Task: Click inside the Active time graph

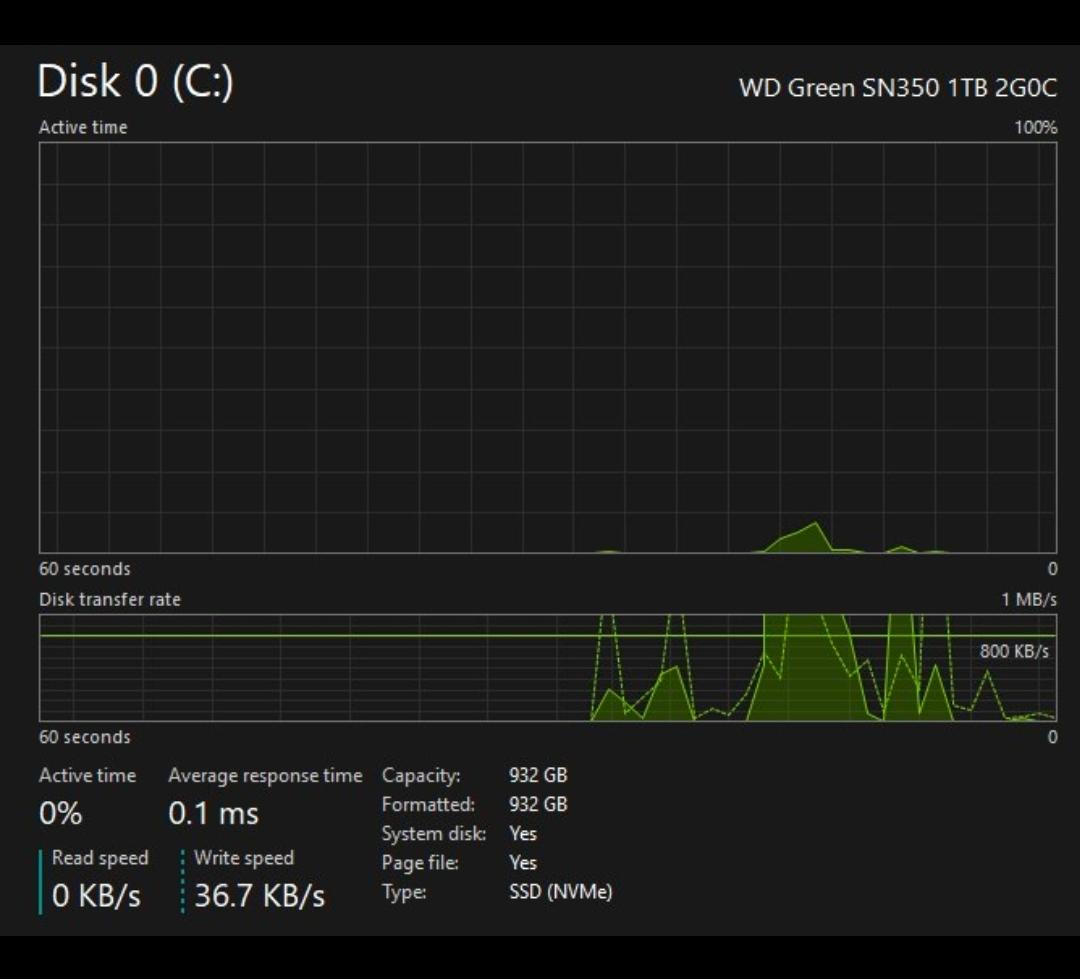Action: [x=548, y=347]
